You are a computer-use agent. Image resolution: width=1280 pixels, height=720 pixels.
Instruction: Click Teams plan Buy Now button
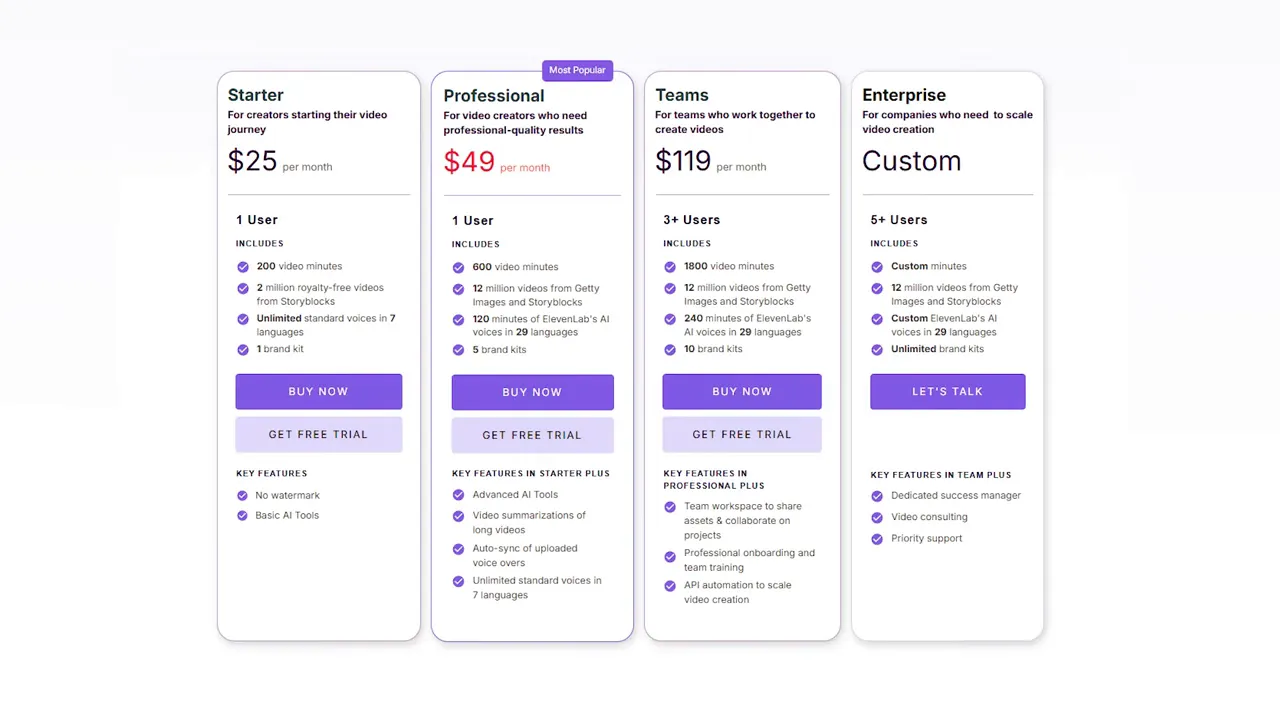[741, 392]
